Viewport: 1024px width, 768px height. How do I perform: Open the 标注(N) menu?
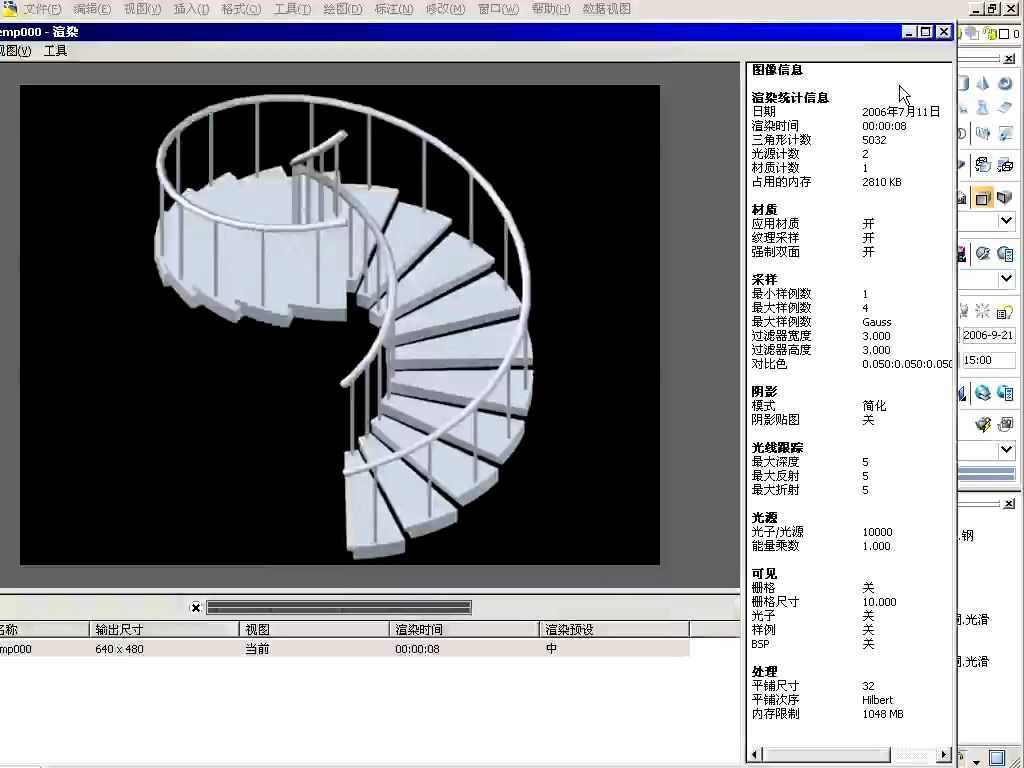pyautogui.click(x=394, y=9)
